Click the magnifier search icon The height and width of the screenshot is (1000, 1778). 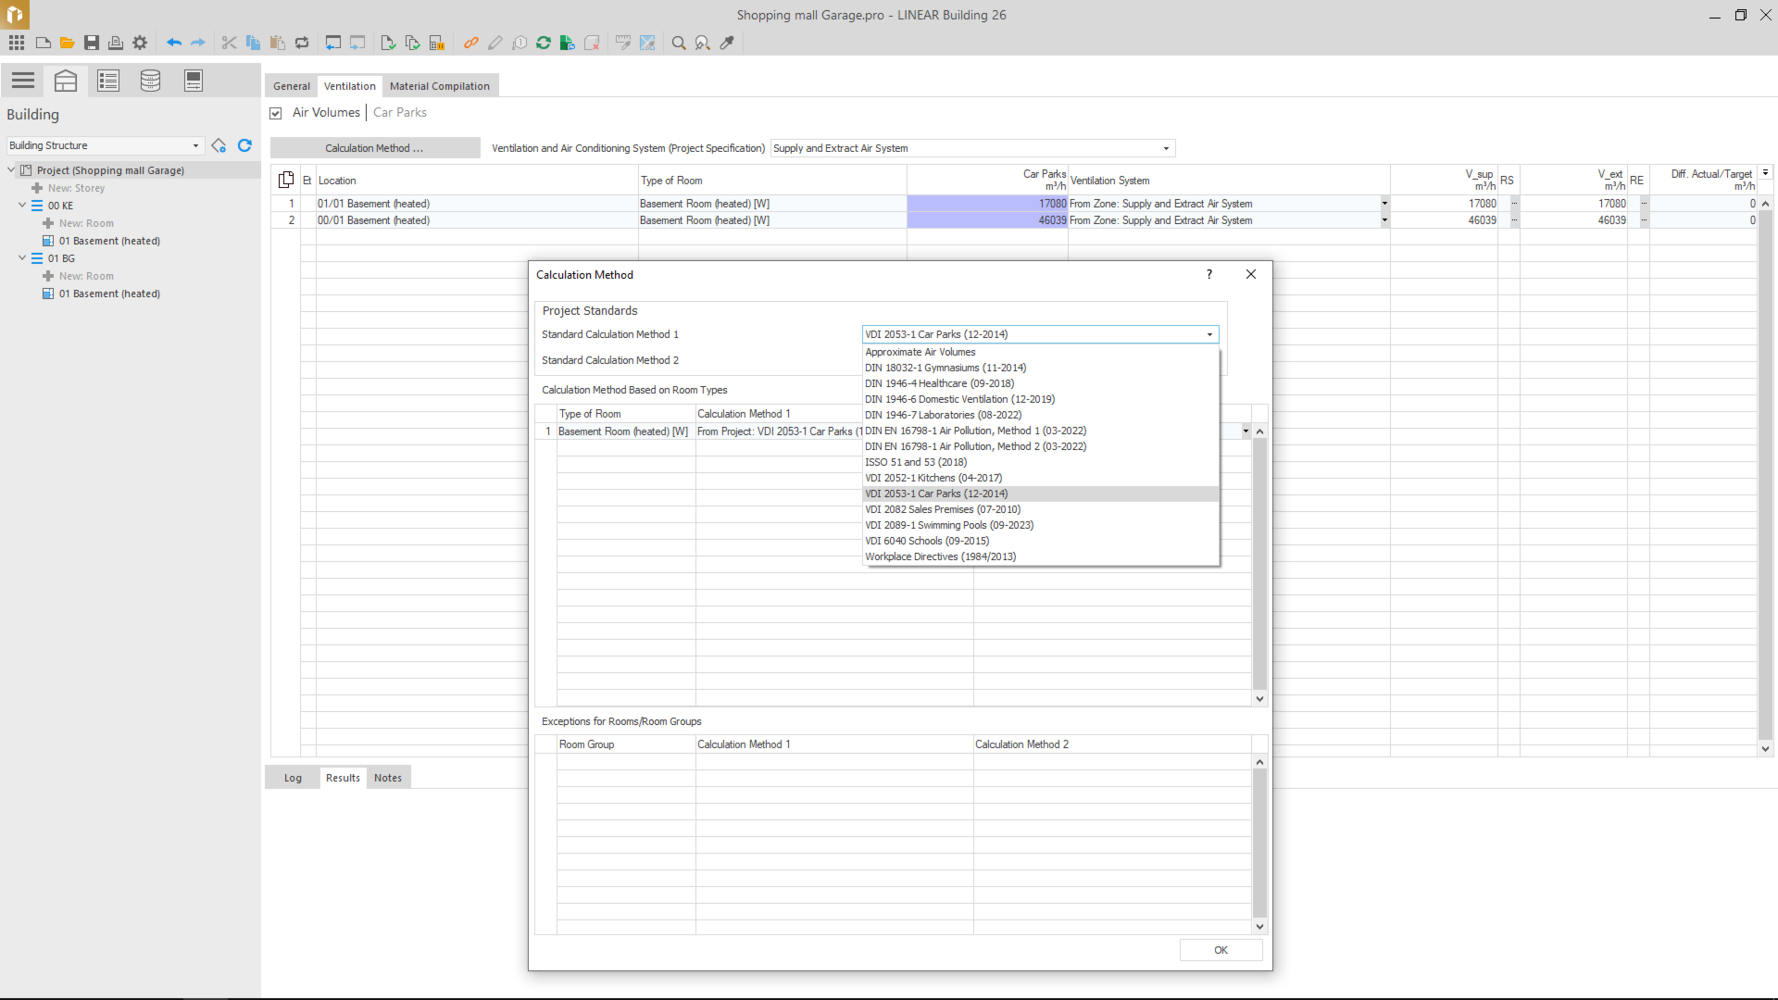(x=678, y=43)
